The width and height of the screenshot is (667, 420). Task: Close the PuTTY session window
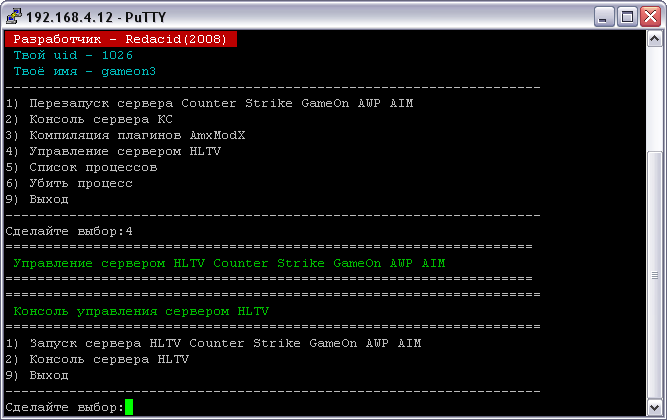(650, 17)
